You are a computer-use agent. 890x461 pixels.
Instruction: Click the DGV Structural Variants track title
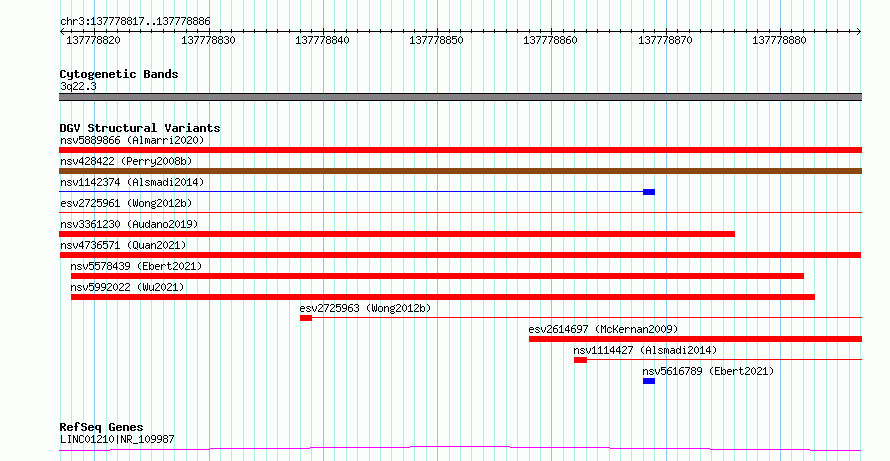pos(140,128)
